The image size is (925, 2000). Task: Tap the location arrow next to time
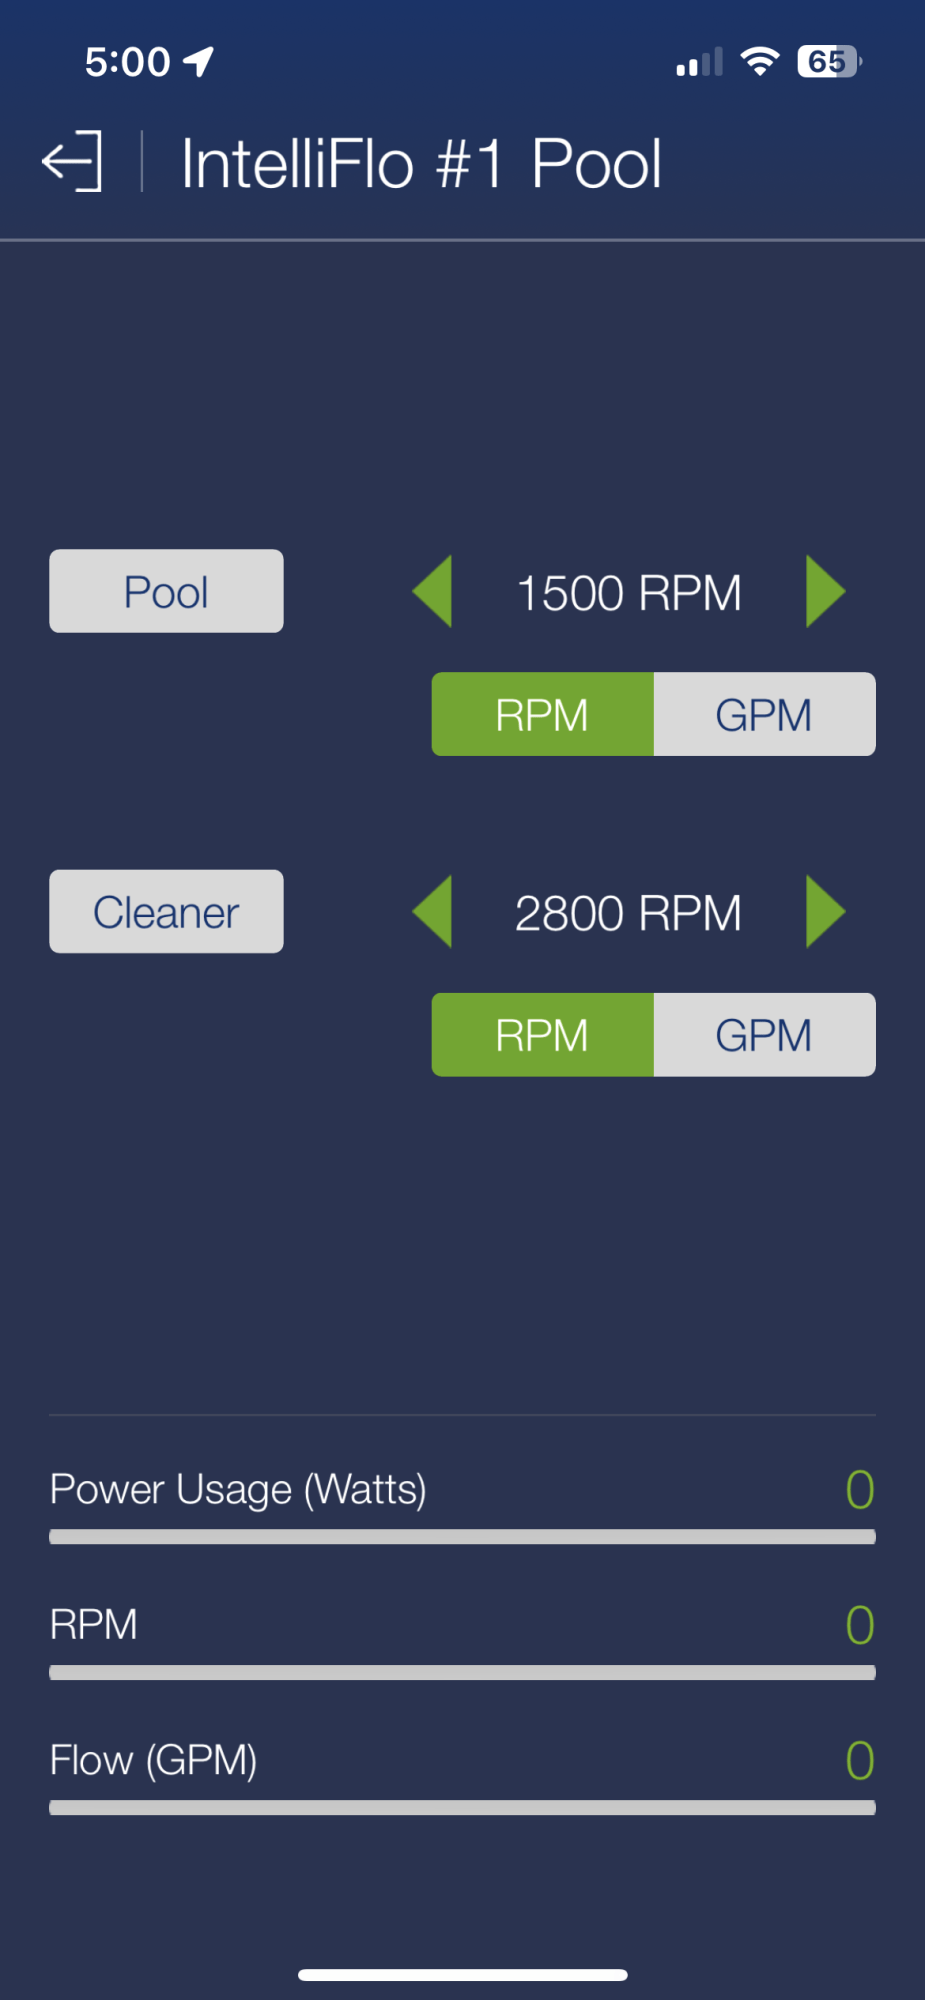coord(199,62)
